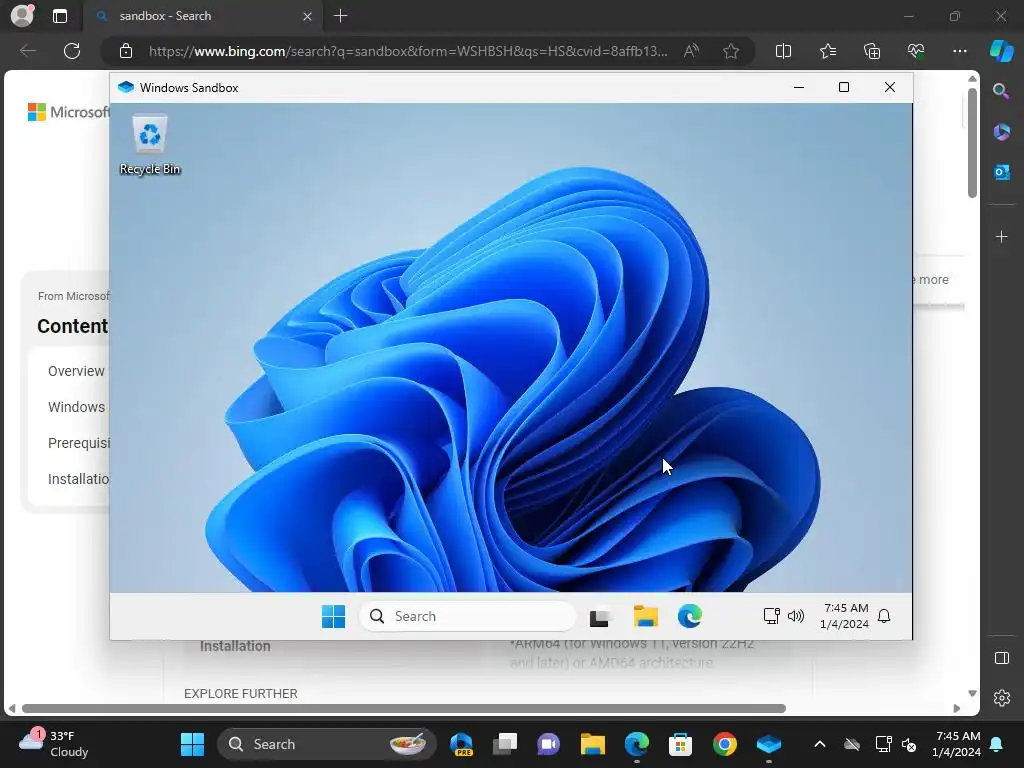
Task: Open Task View in the Sandbox taskbar
Action: tap(600, 616)
